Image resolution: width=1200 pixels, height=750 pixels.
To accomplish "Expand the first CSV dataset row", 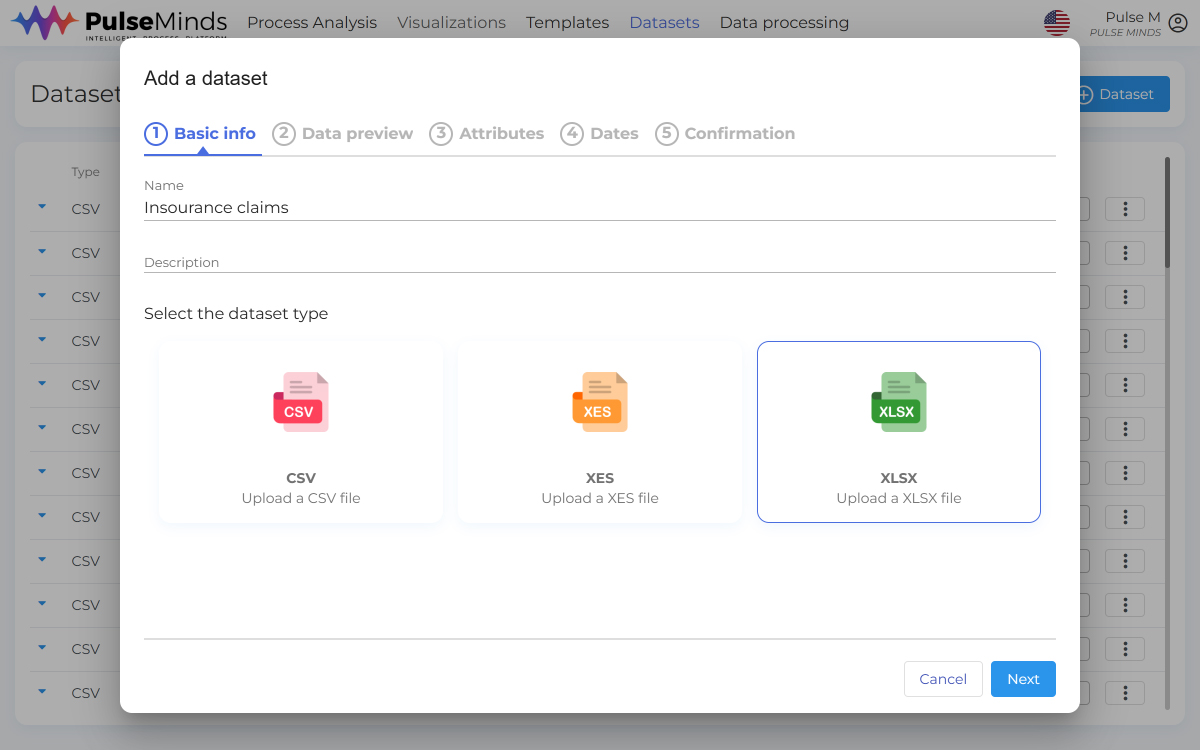I will (42, 207).
